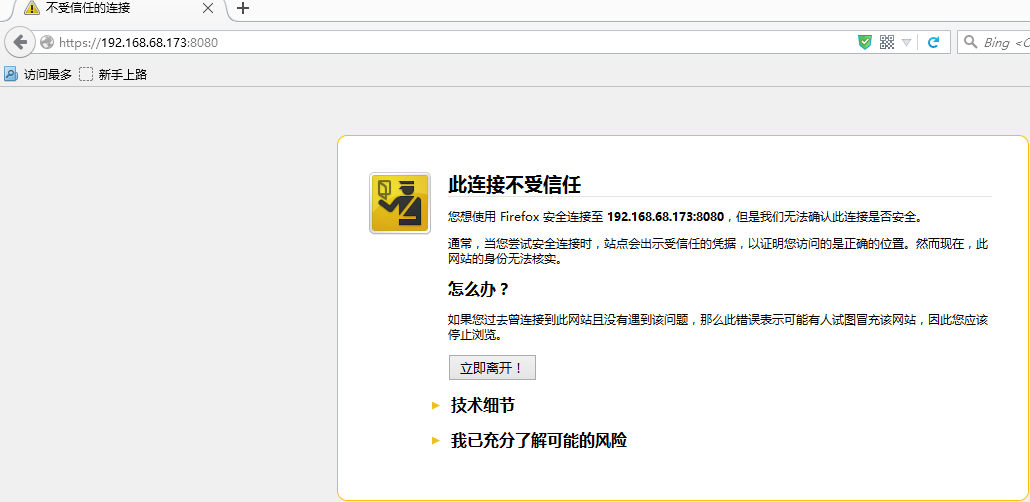The width and height of the screenshot is (1030, 502).
Task: Click the green shield security icon
Action: point(865,43)
